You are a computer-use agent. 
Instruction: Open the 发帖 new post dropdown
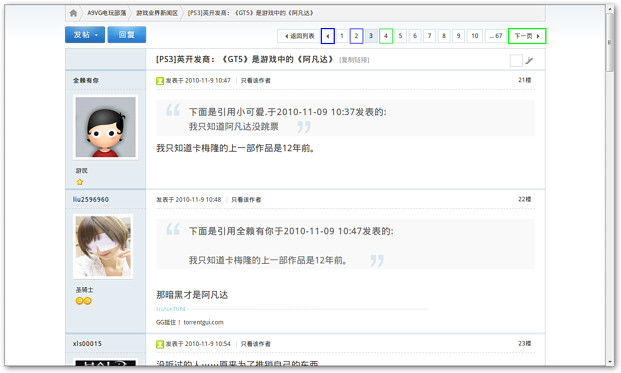click(x=85, y=35)
